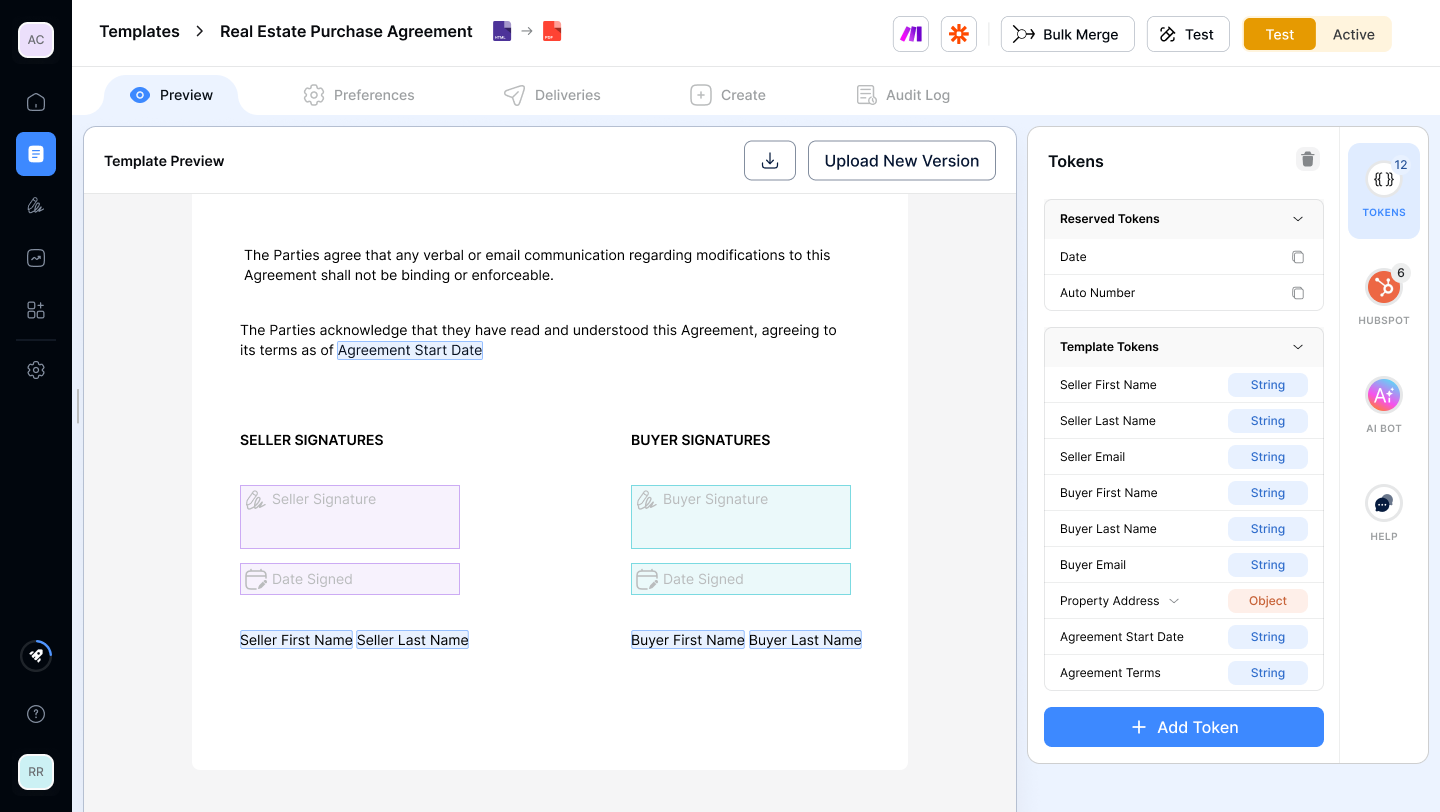Switch the template to Active mode
The width and height of the screenshot is (1440, 812).
(1353, 33)
